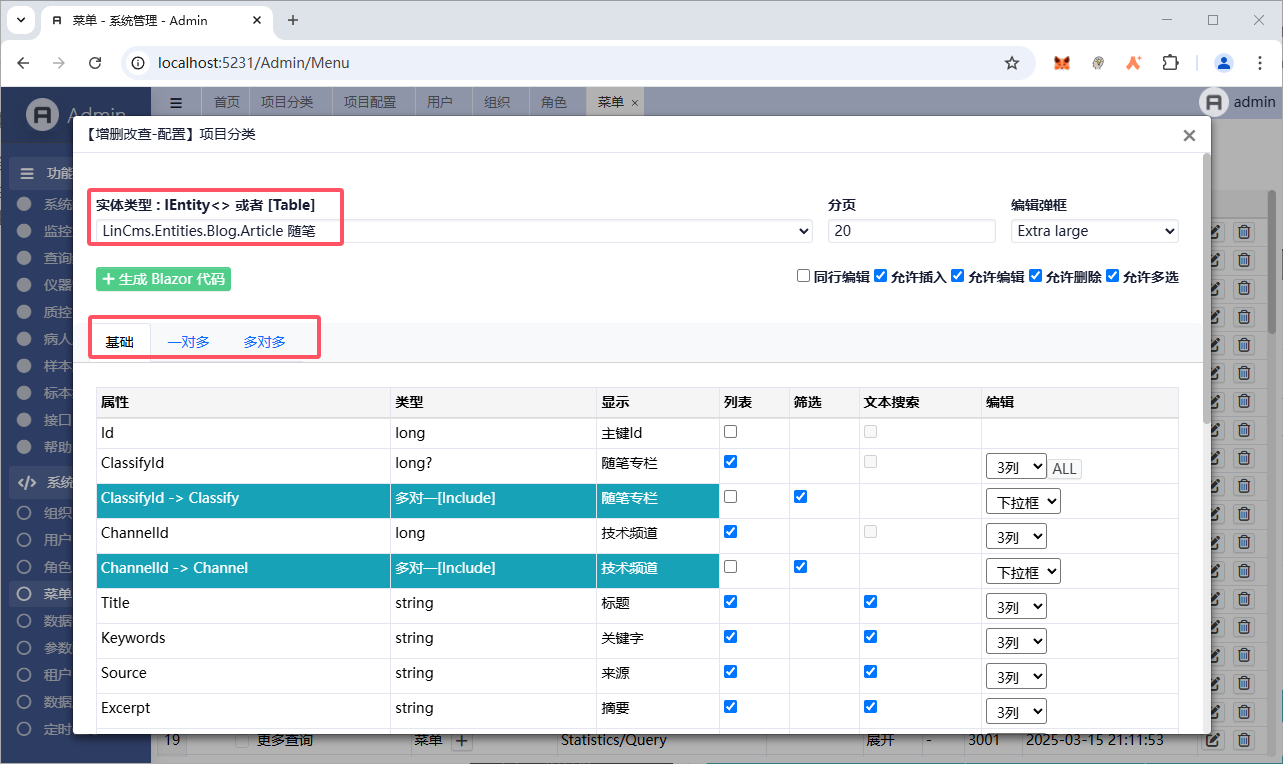
Task: Toggle the admin sidebar hamburger button
Action: click(x=176, y=102)
